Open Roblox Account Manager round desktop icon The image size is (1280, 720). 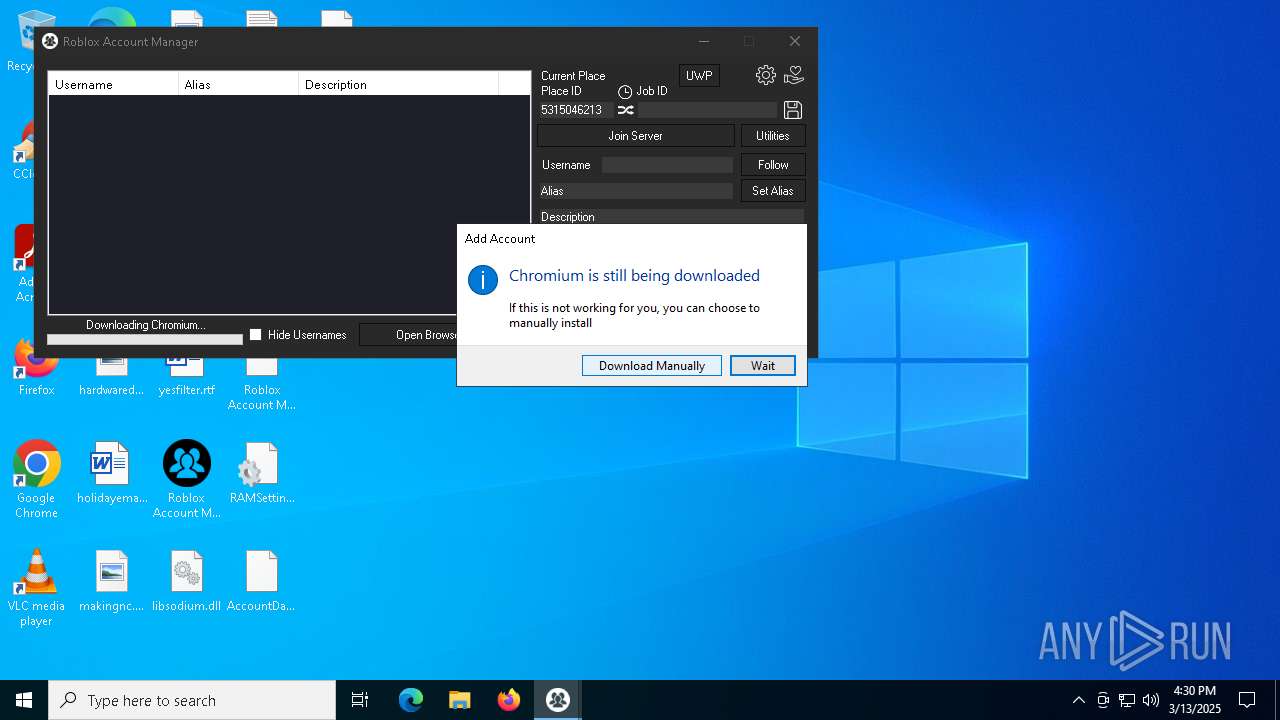(187, 480)
